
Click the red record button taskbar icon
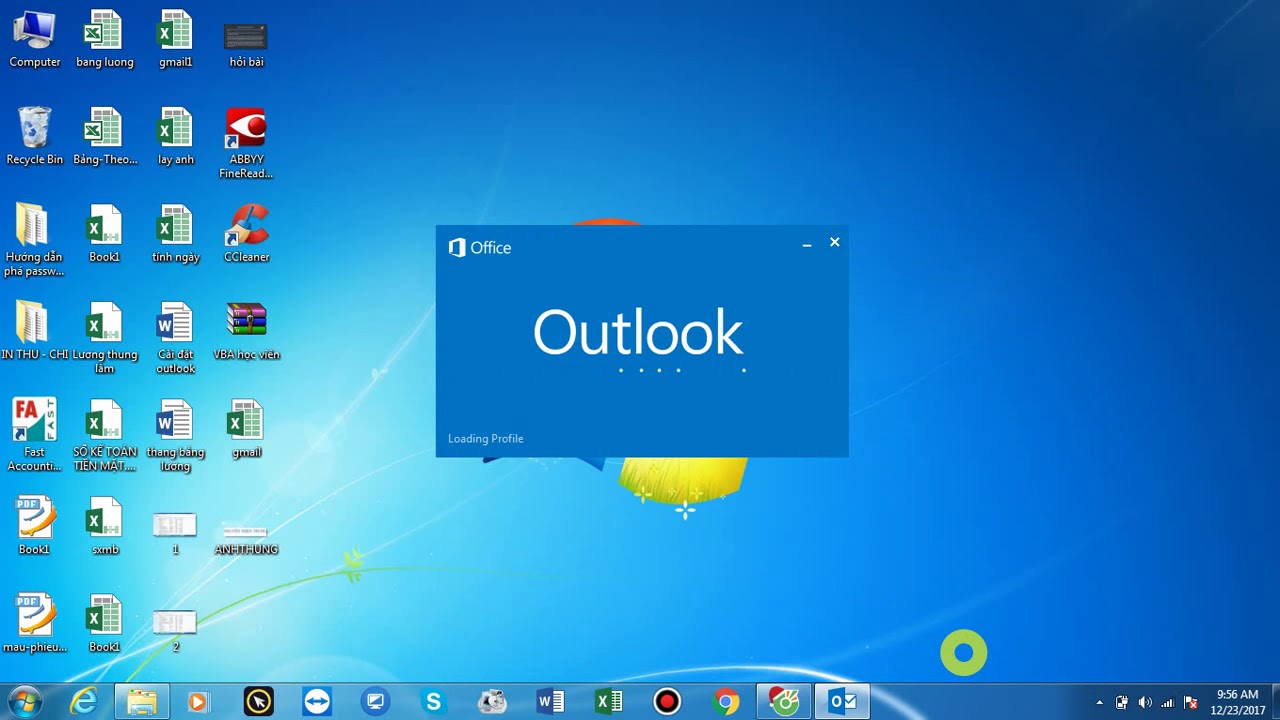click(x=667, y=702)
